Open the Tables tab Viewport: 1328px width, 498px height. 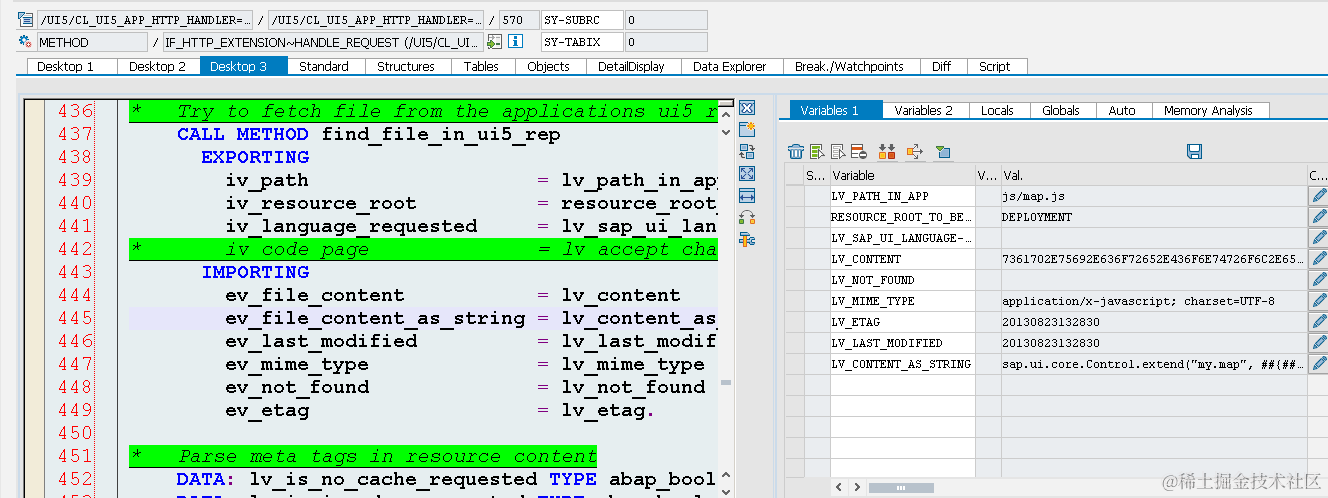click(x=481, y=66)
